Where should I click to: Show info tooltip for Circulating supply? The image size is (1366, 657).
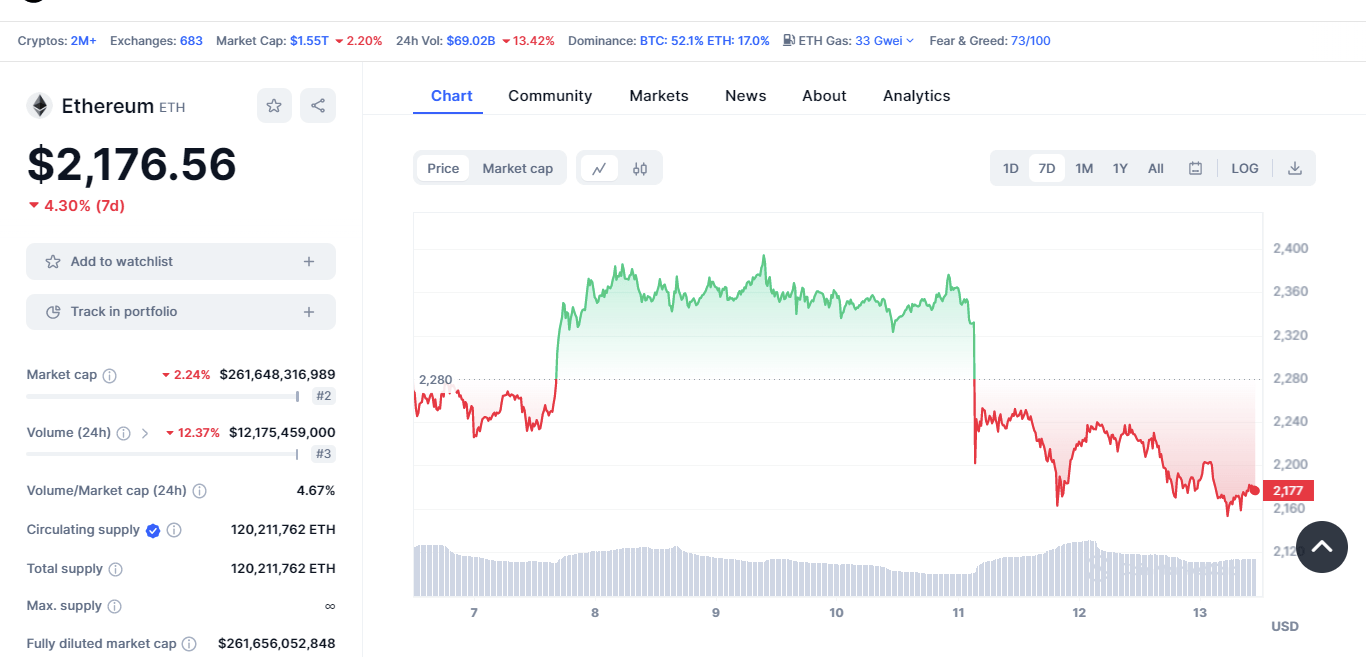[174, 530]
